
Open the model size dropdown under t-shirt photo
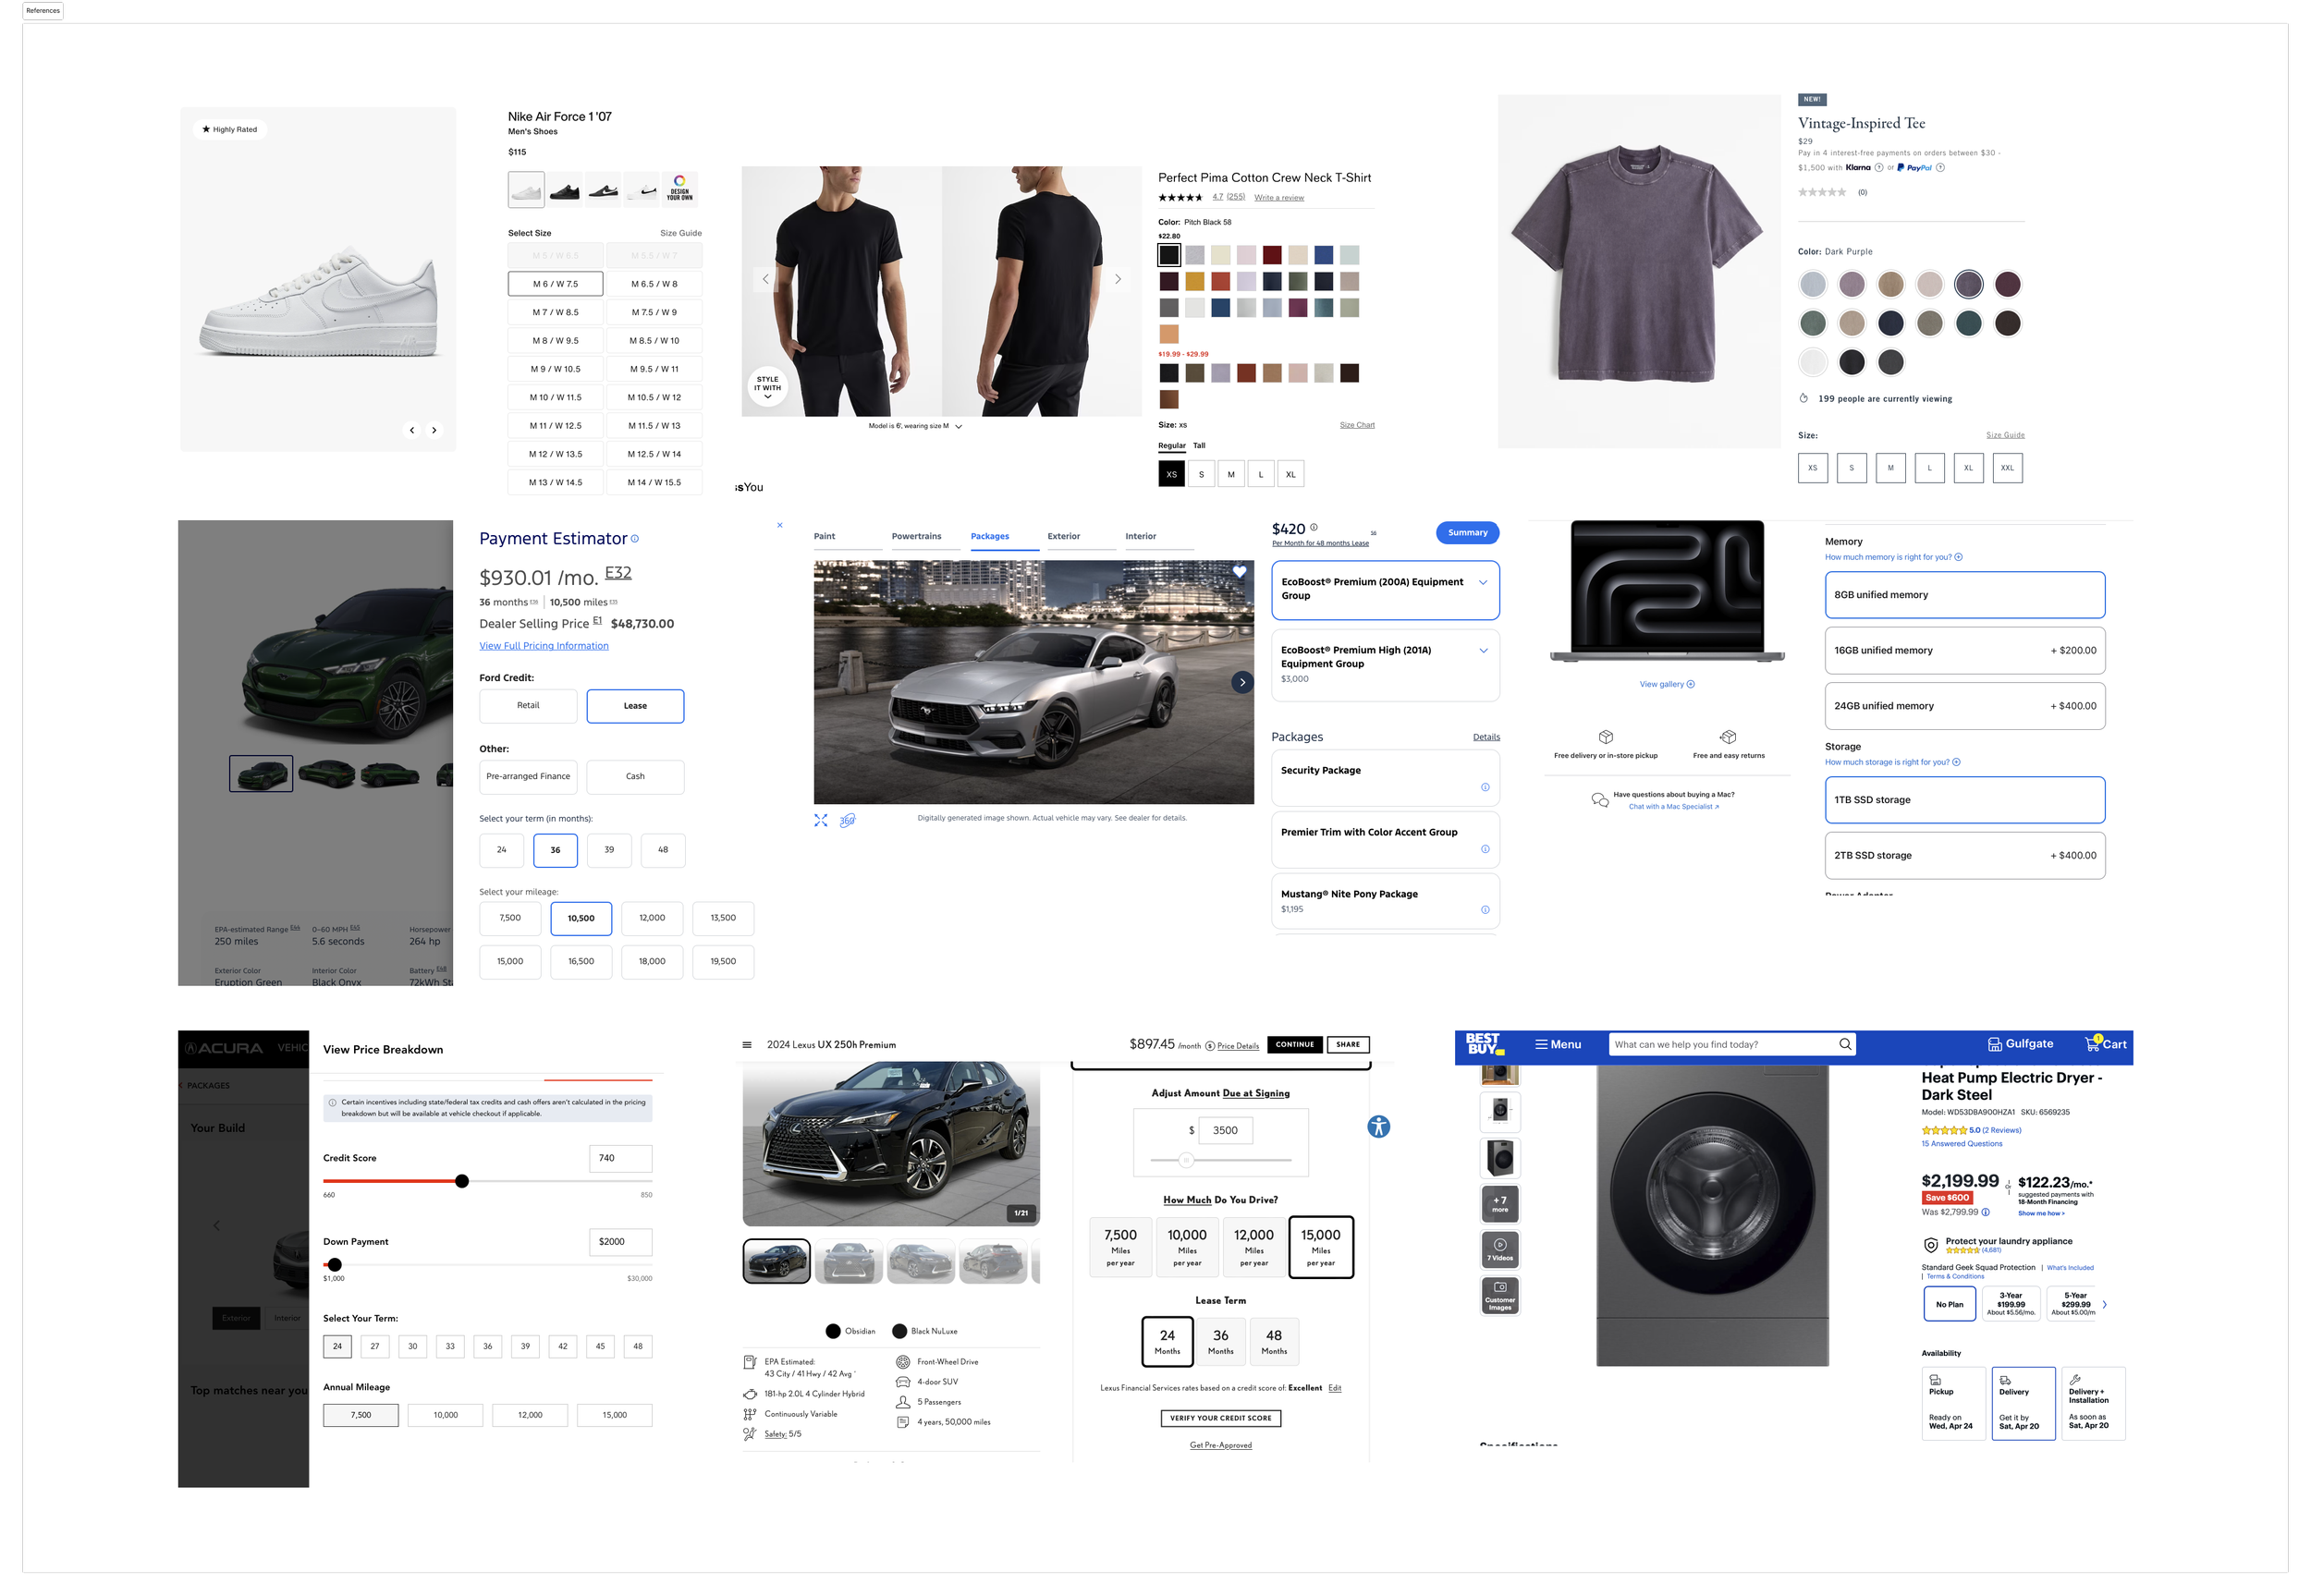958,426
